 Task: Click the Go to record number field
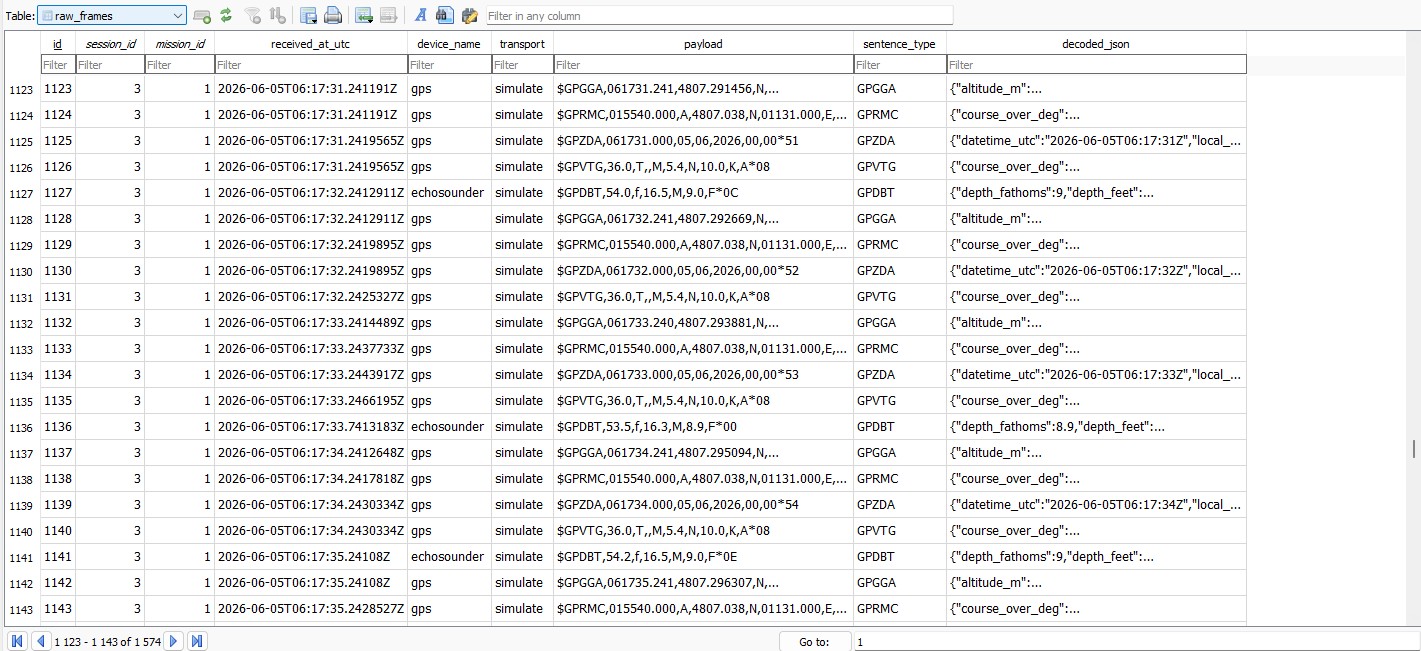point(1135,641)
